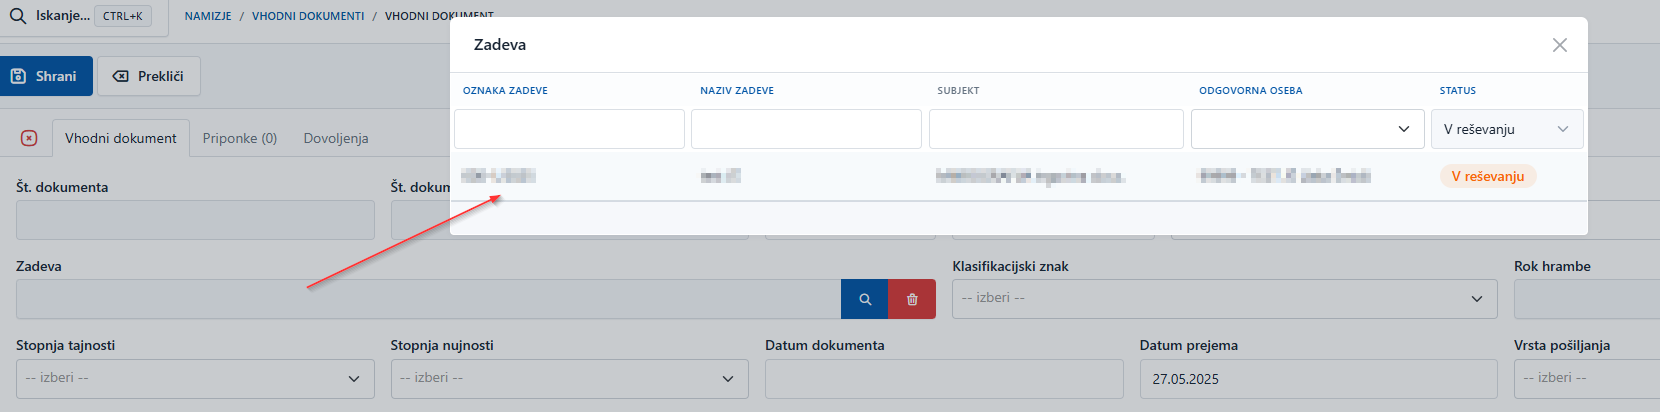This screenshot has width=1660, height=412.
Task: Sort by NAZIV ZADEVE column header
Action: pyautogui.click(x=737, y=90)
